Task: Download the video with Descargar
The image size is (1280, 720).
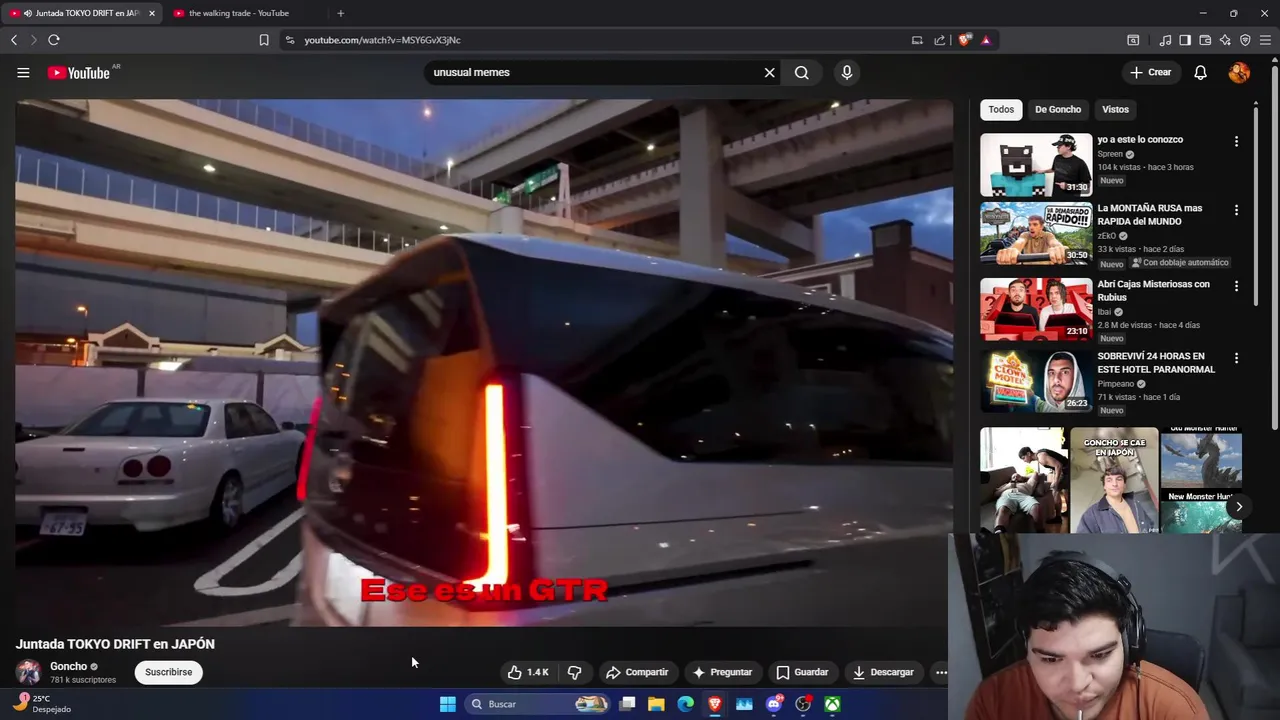Action: coord(883,672)
